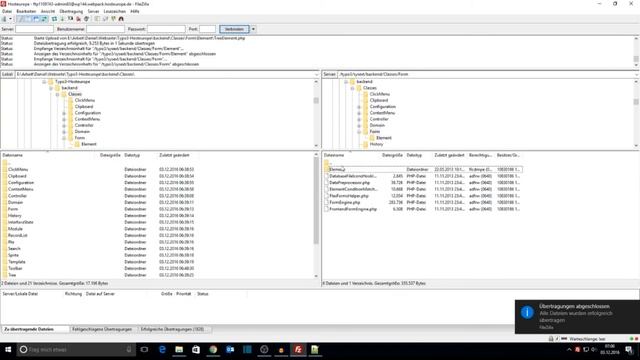Image resolution: width=640 pixels, height=360 pixels.
Task: Open the Hilfe menu
Action: coord(135,11)
